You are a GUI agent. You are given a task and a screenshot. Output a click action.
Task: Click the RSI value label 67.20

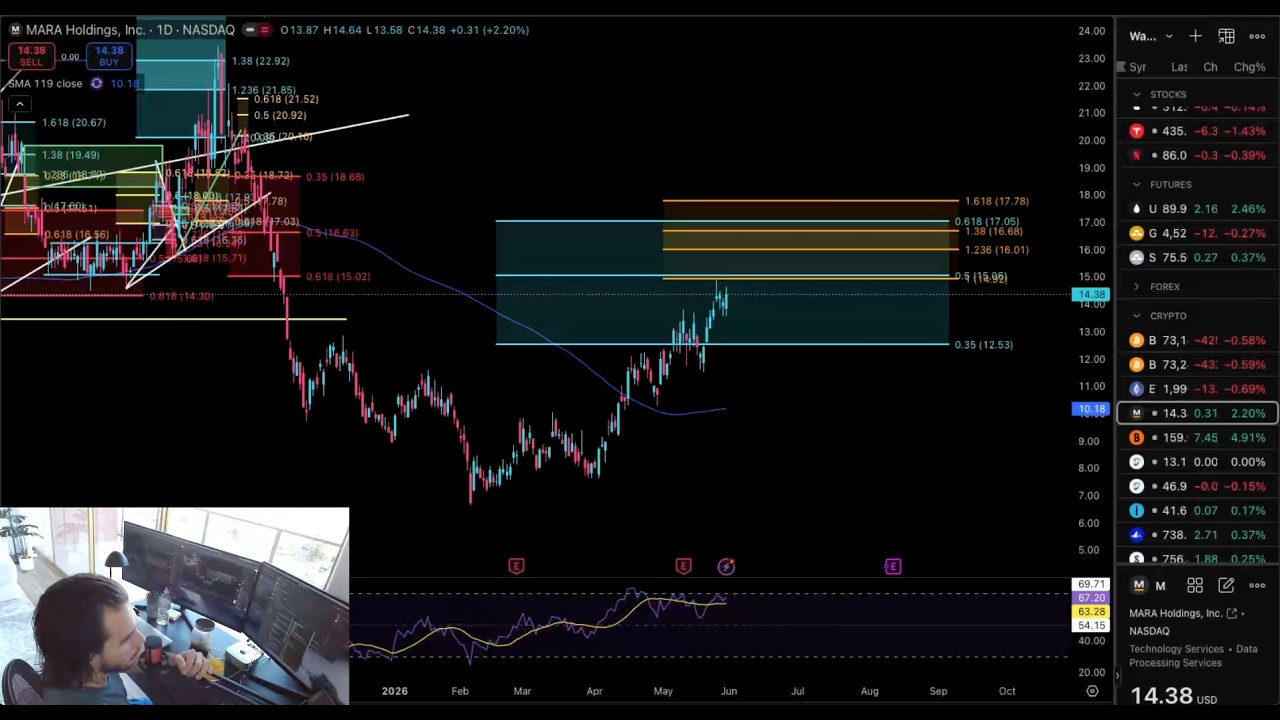pyautogui.click(x=1090, y=597)
